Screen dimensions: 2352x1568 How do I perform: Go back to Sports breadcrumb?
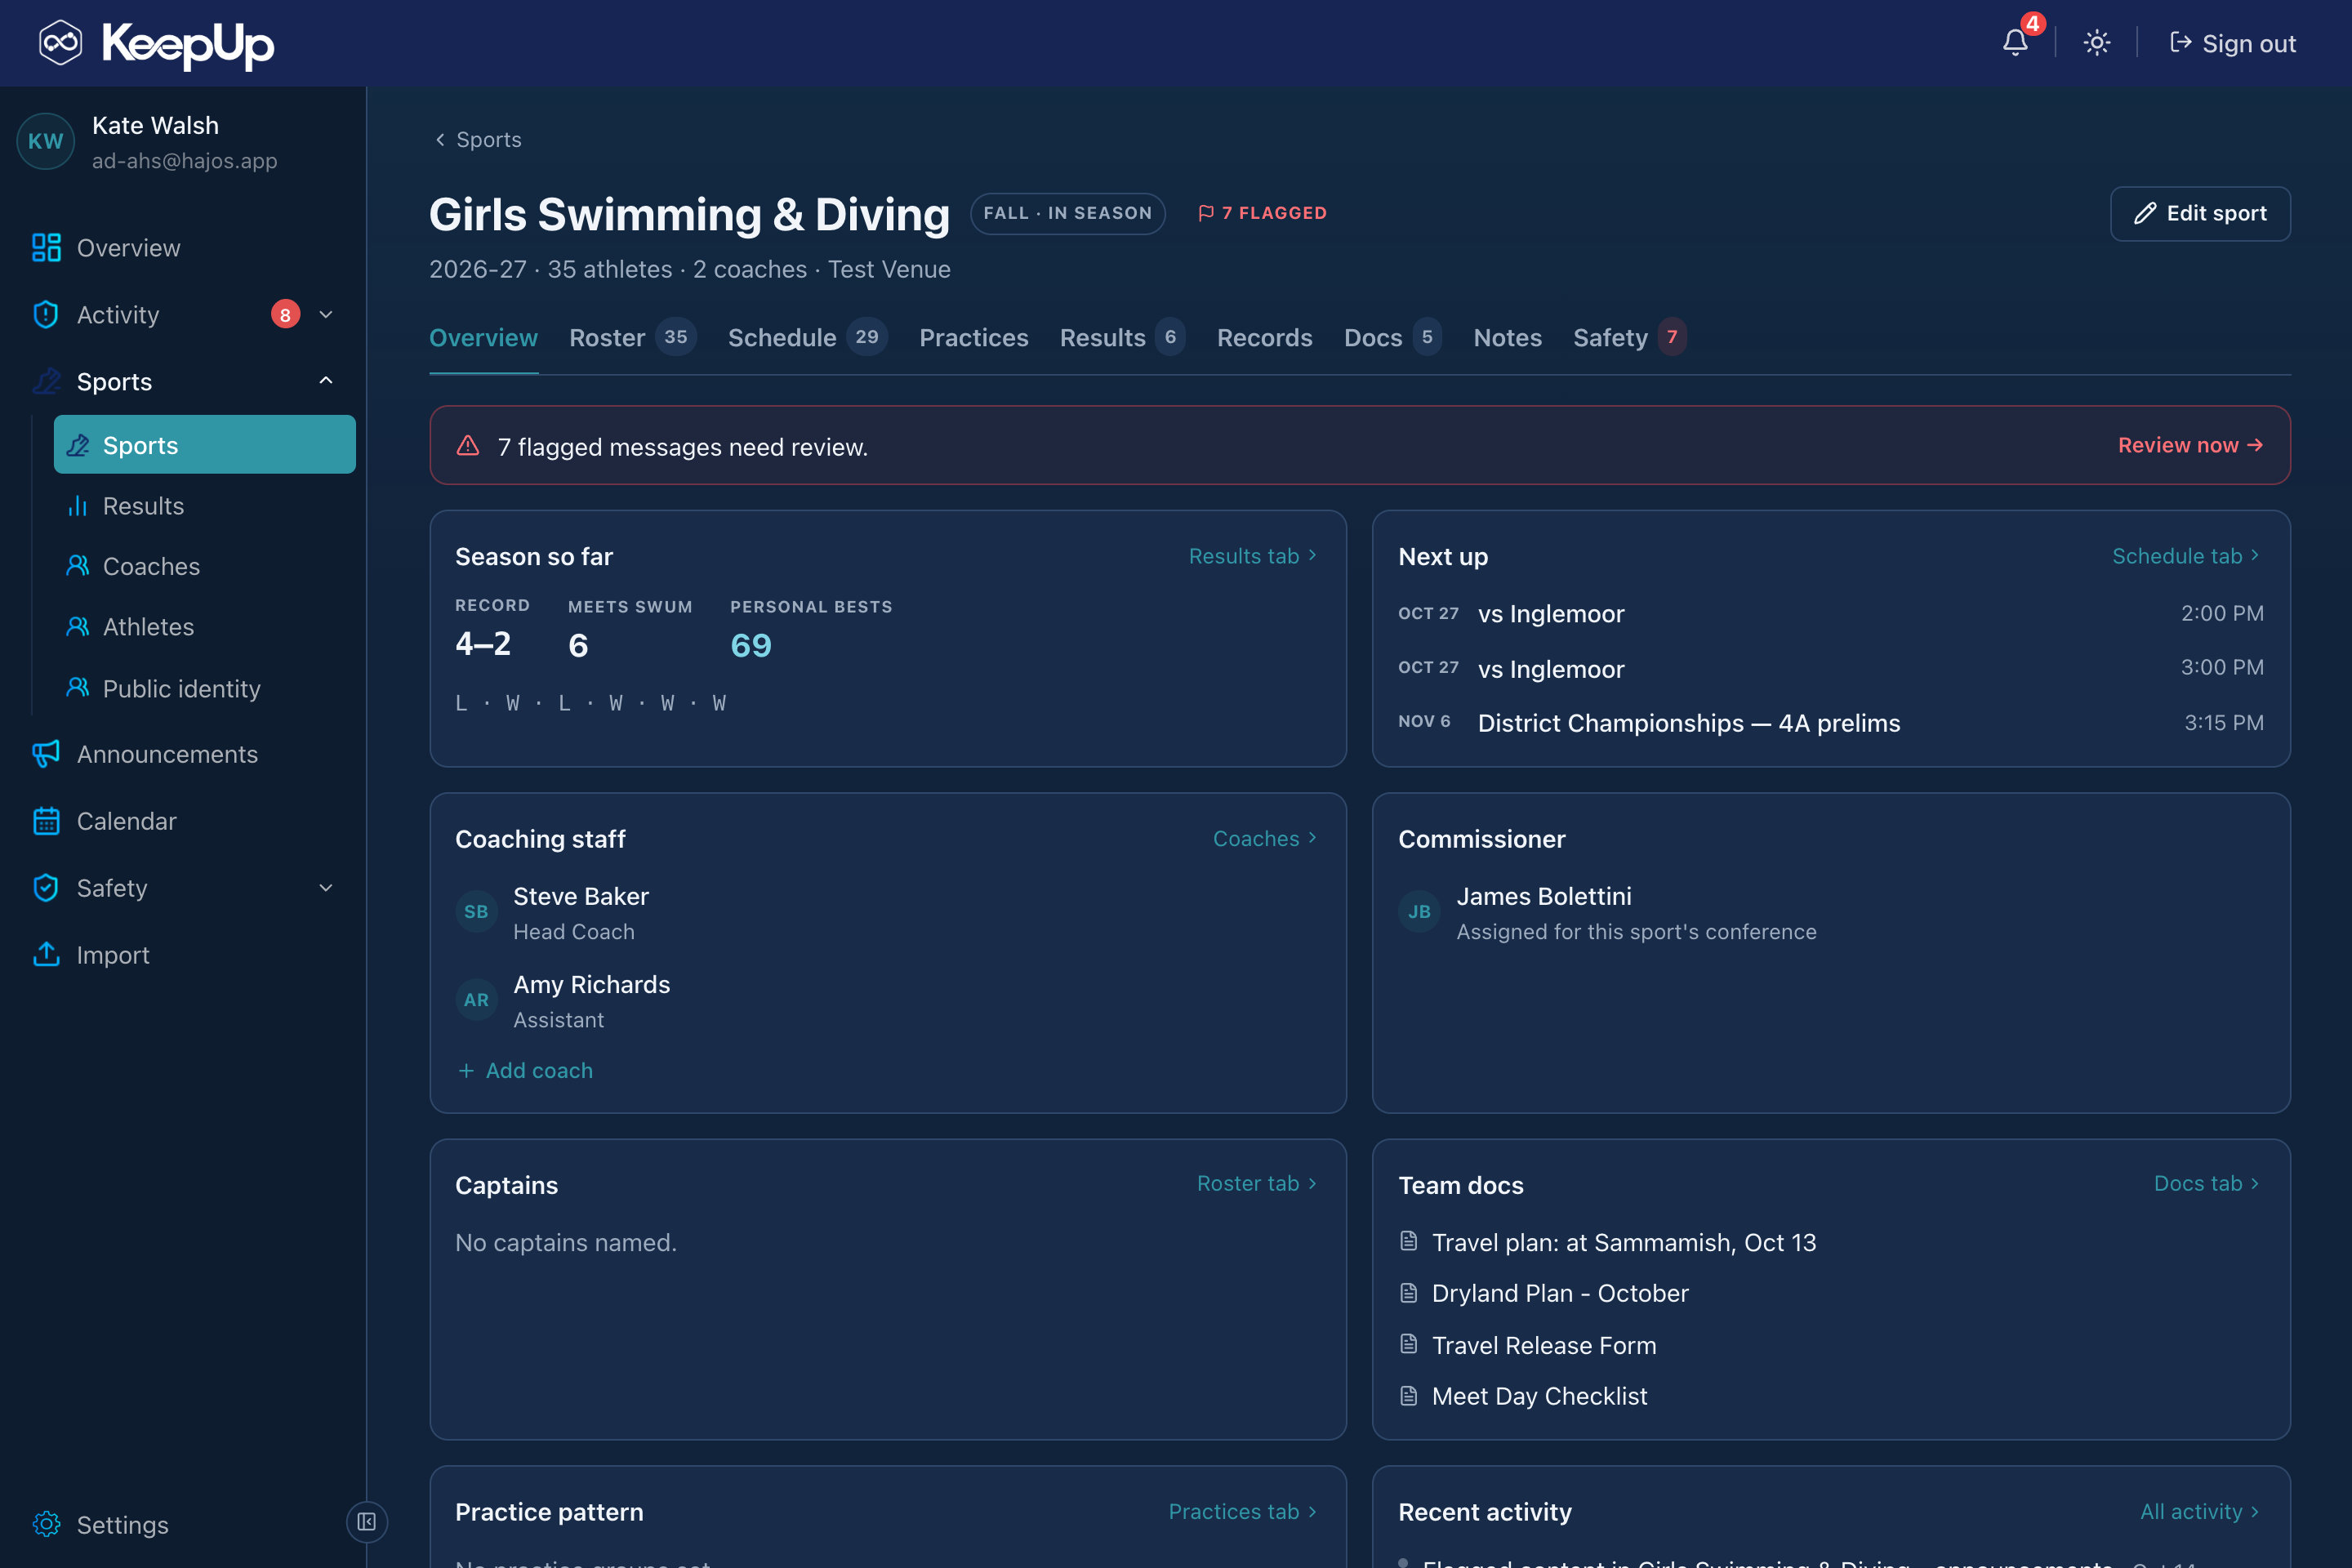(477, 139)
